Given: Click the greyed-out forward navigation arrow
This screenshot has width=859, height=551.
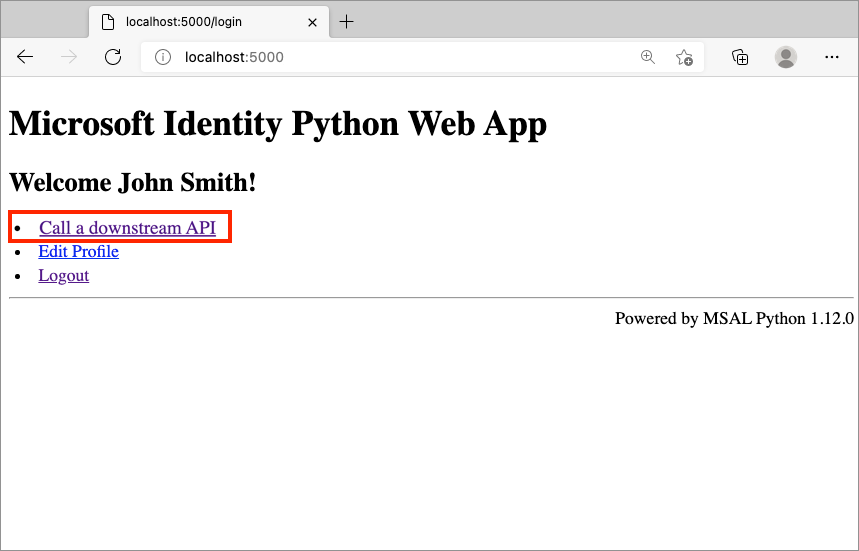Looking at the screenshot, I should pyautogui.click(x=69, y=57).
